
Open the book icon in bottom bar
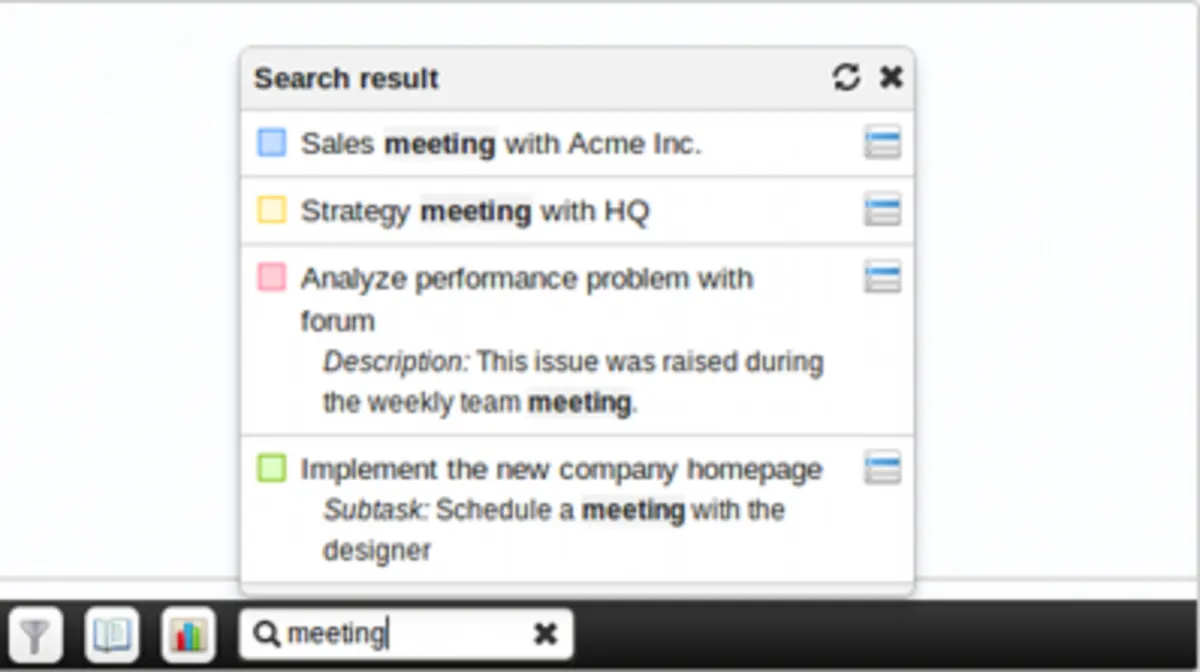tap(111, 634)
